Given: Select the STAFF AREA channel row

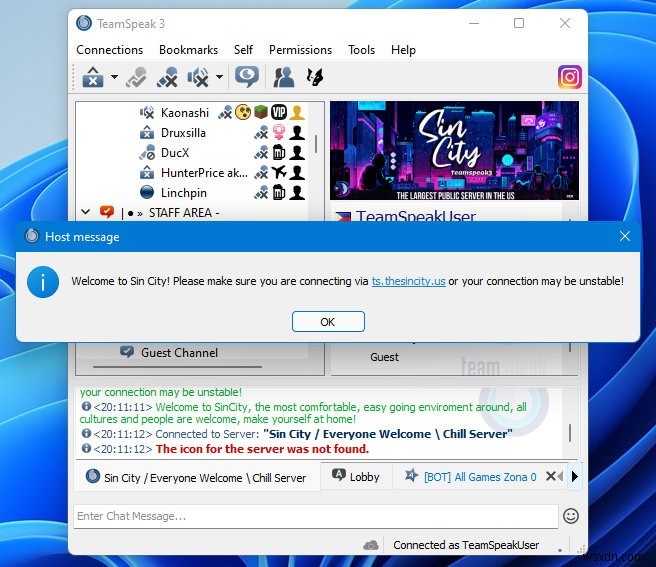Looking at the screenshot, I should [x=194, y=213].
